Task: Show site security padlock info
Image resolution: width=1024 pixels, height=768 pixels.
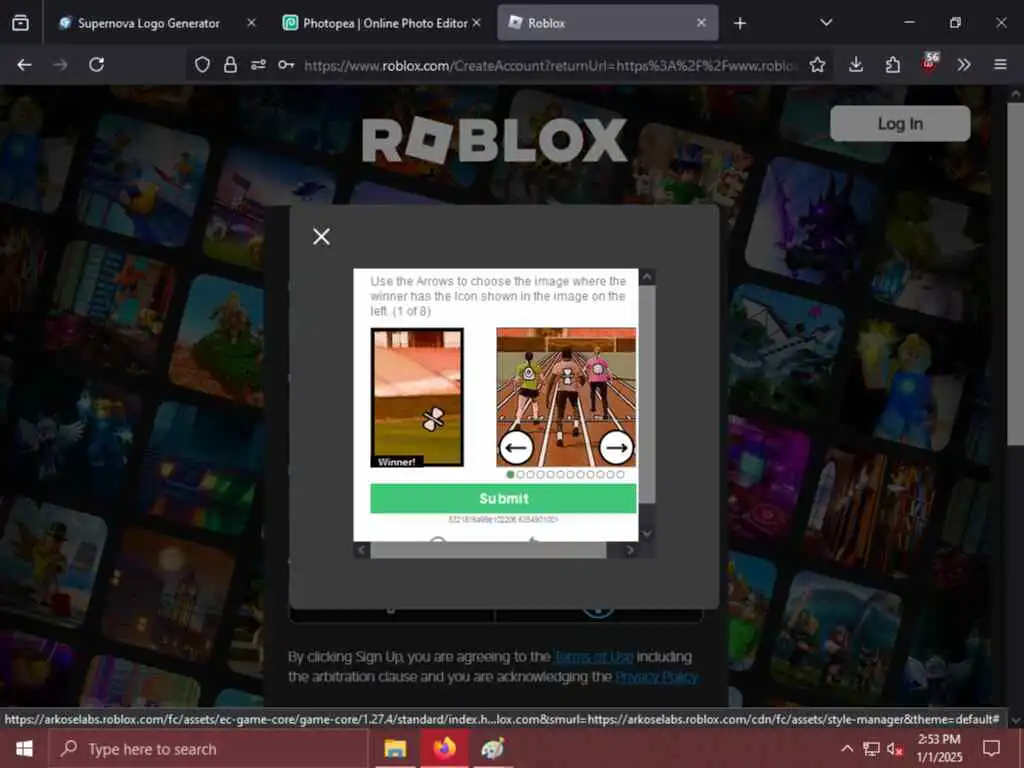Action: [230, 65]
